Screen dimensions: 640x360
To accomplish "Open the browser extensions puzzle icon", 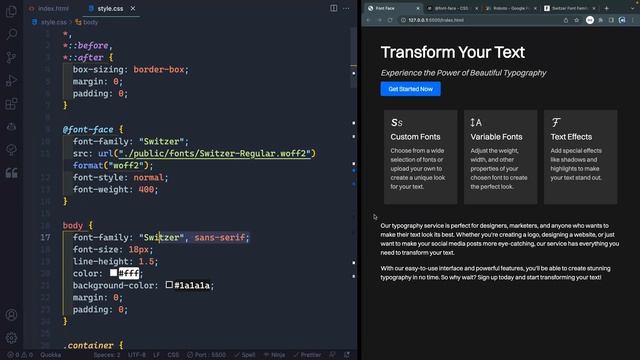I will pyautogui.click(x=601, y=20).
